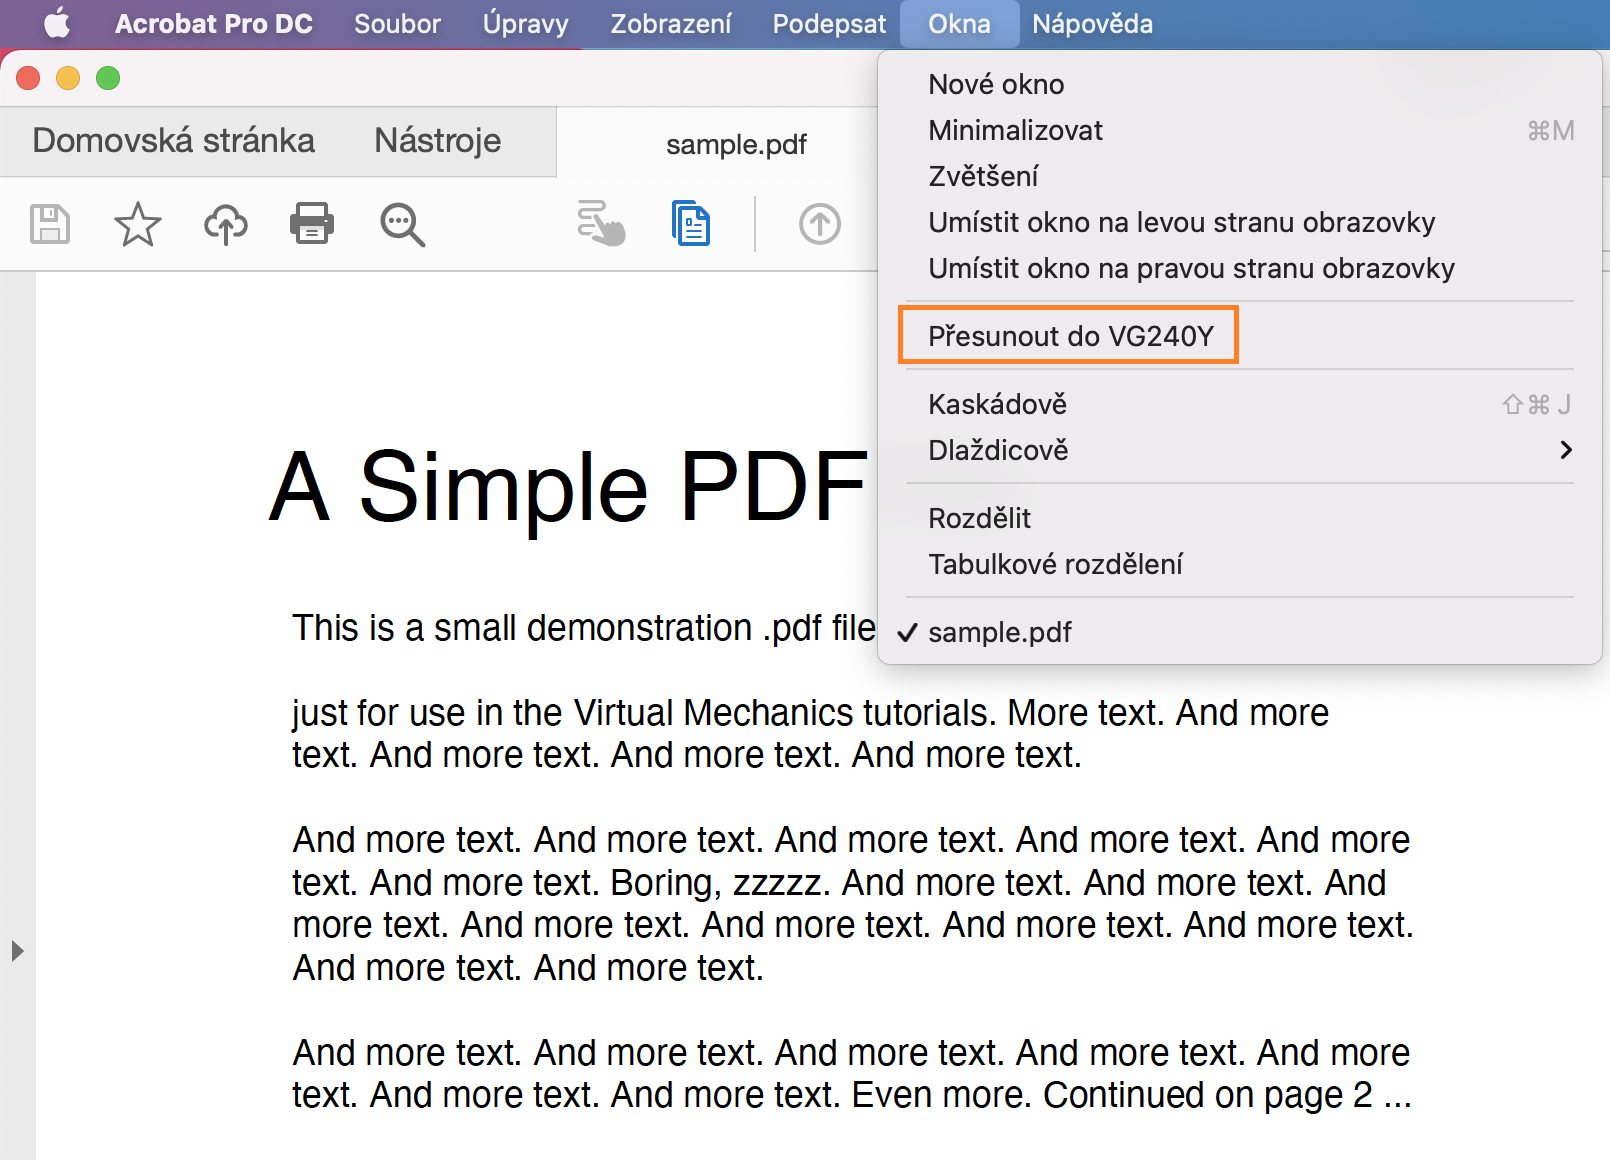Go to previous page with up arrow icon

click(x=820, y=224)
